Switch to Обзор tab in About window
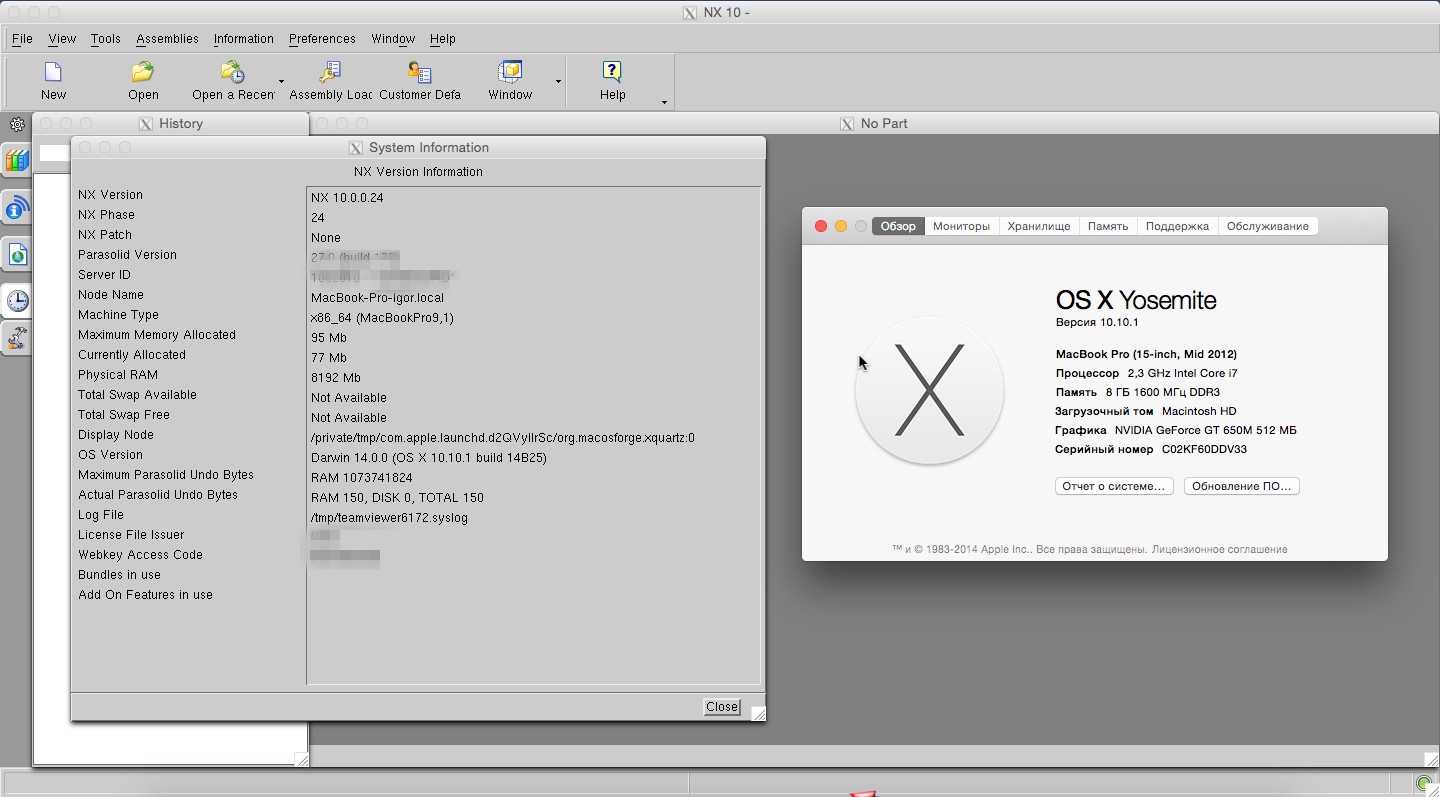 click(x=898, y=226)
